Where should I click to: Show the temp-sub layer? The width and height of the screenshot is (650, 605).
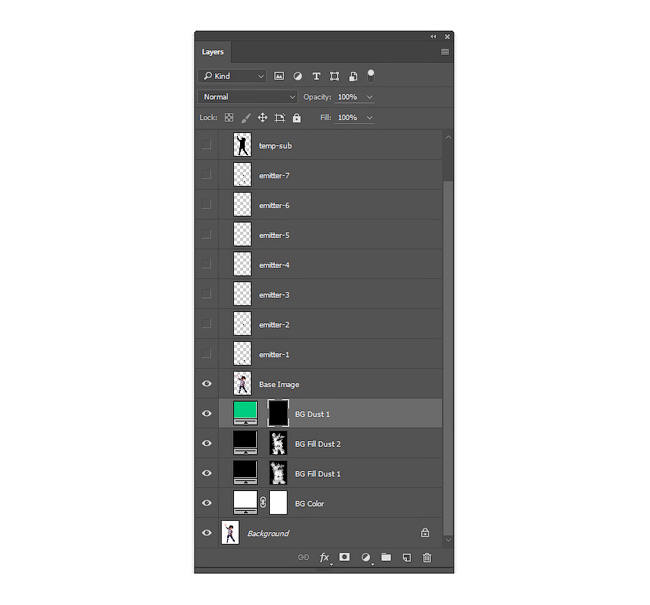(206, 145)
